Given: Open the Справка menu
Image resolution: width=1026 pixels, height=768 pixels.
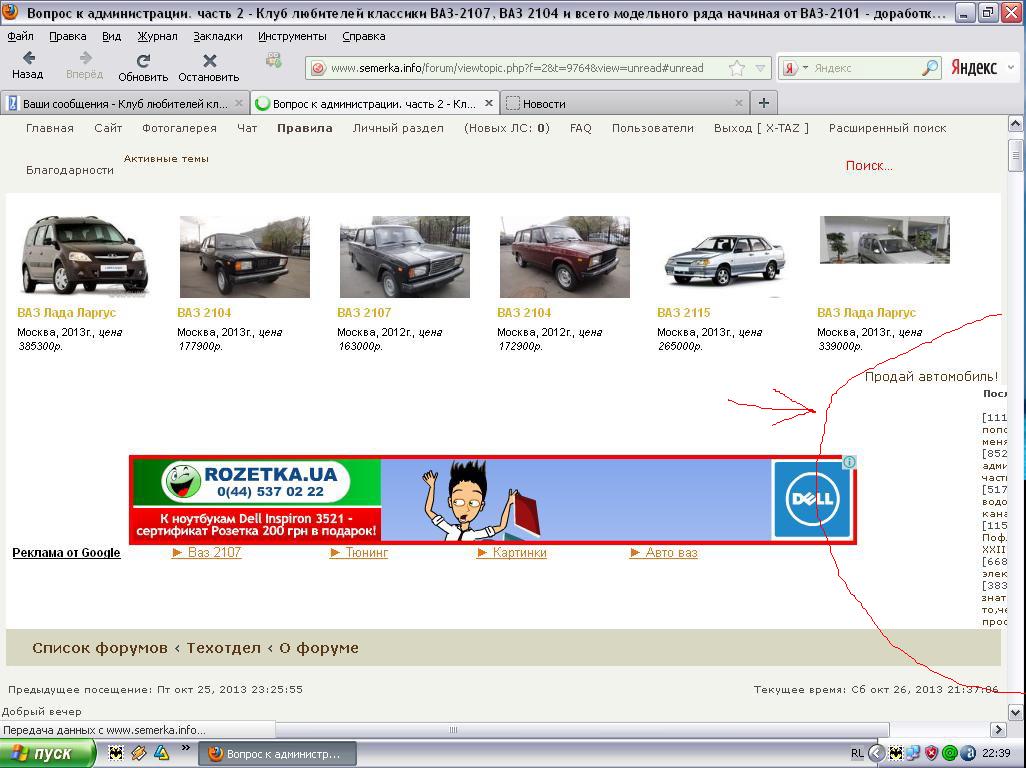Looking at the screenshot, I should click(x=364, y=37).
